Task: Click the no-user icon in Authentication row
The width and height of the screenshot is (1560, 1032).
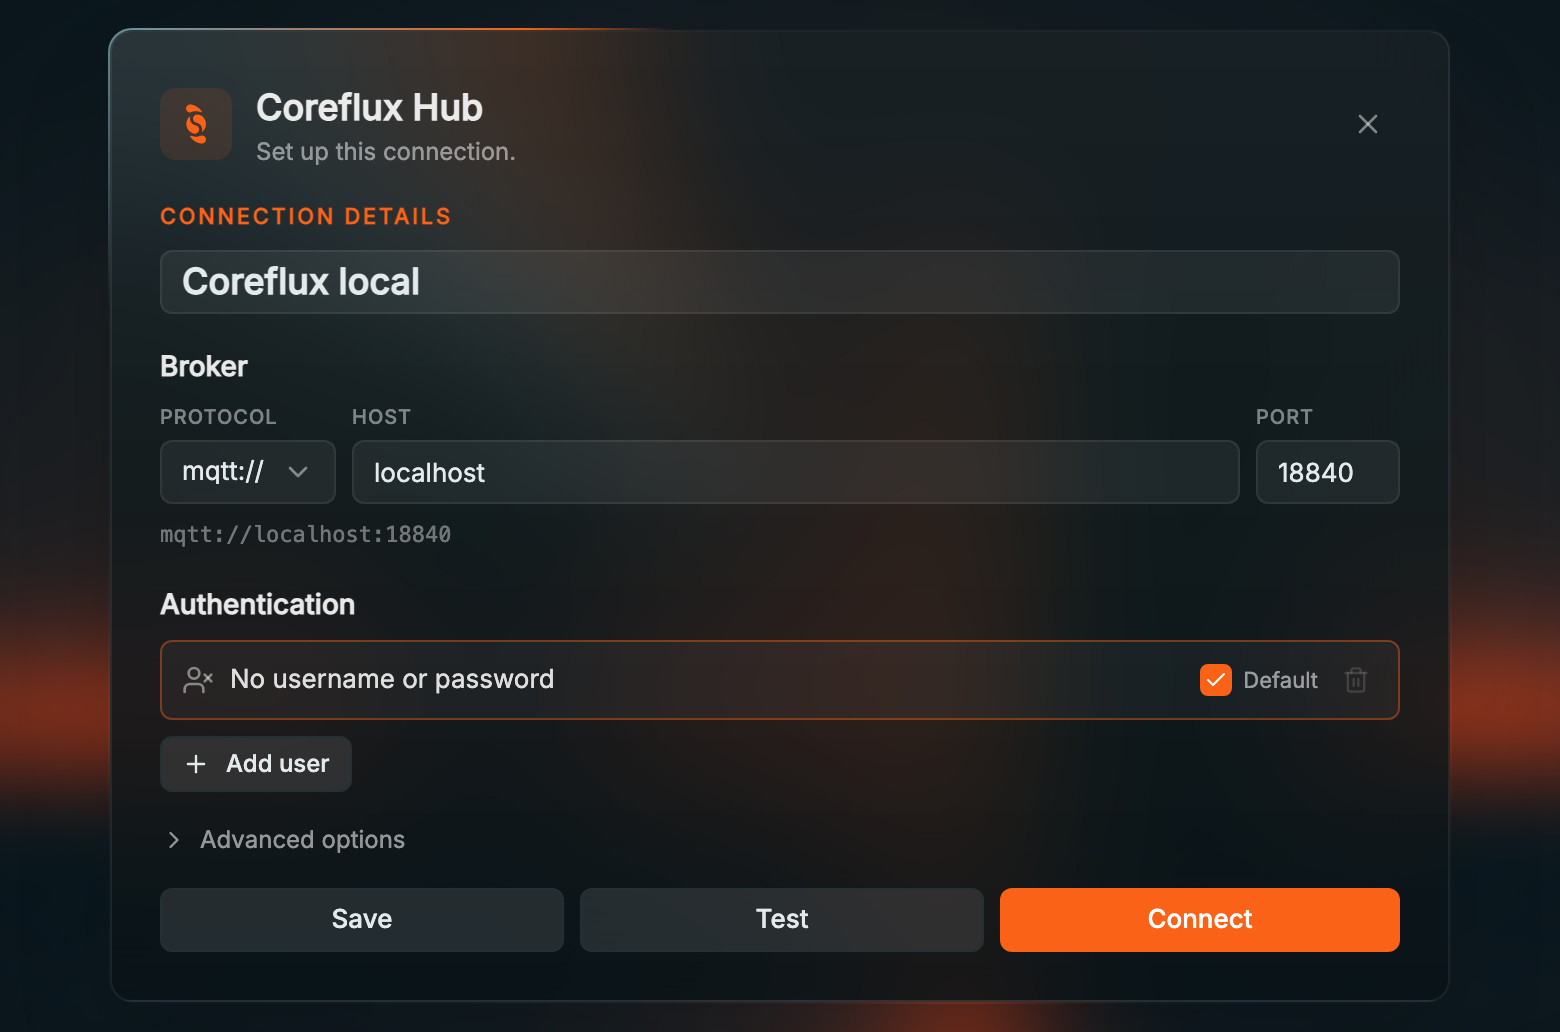Action: pyautogui.click(x=198, y=680)
